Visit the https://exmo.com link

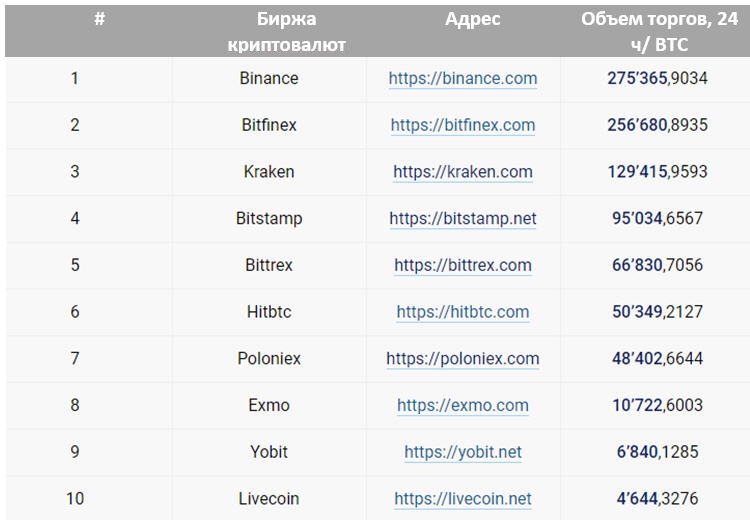462,405
